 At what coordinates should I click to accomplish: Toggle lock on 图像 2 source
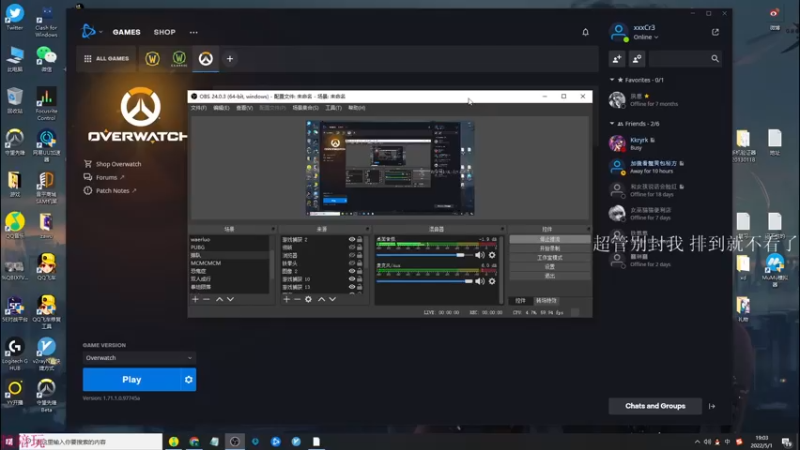360,271
